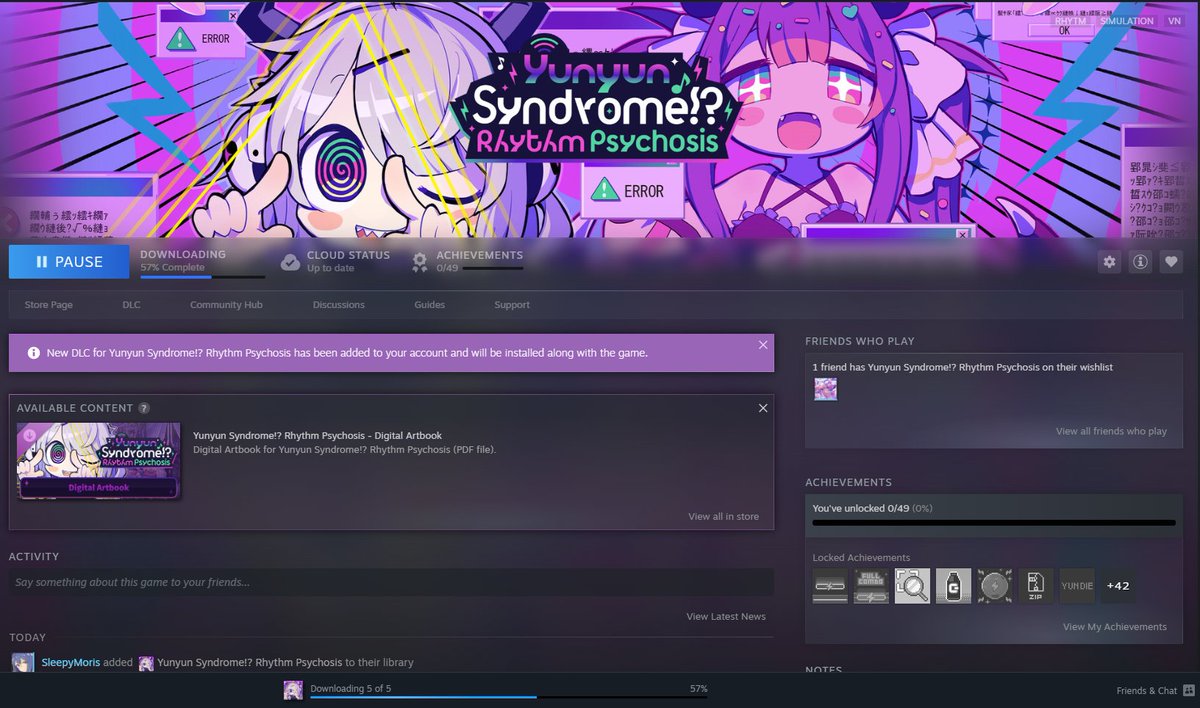The width and height of the screenshot is (1200, 708).
Task: Click game icon in download status bar
Action: point(293,691)
